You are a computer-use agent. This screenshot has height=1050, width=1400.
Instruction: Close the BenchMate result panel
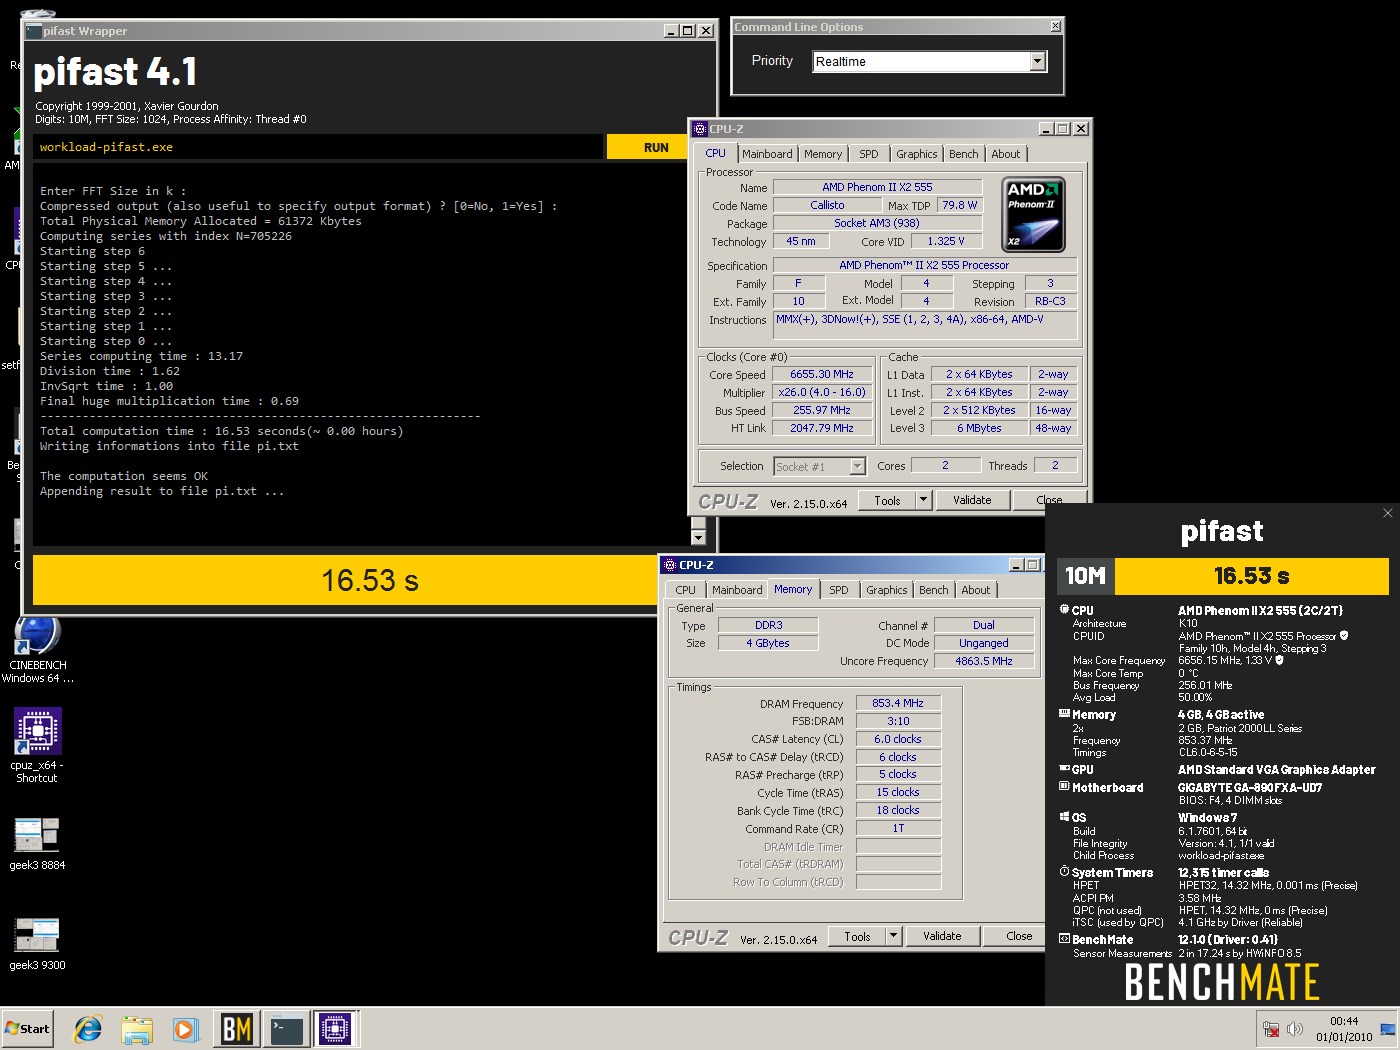click(x=1387, y=513)
